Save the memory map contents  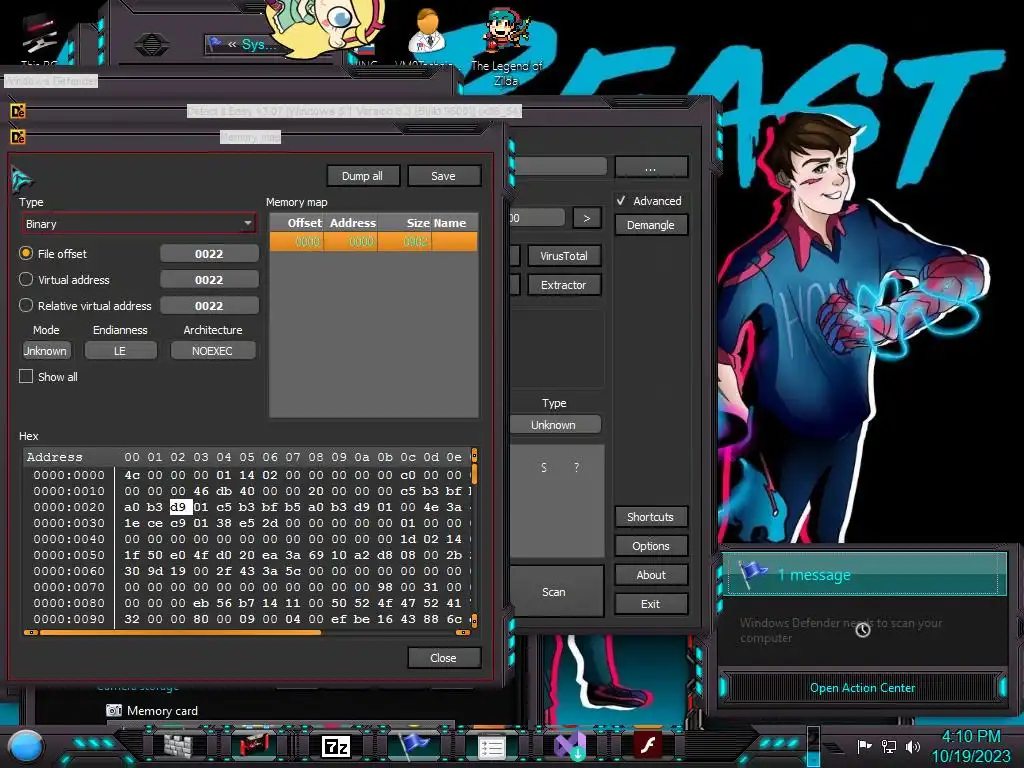coord(443,176)
